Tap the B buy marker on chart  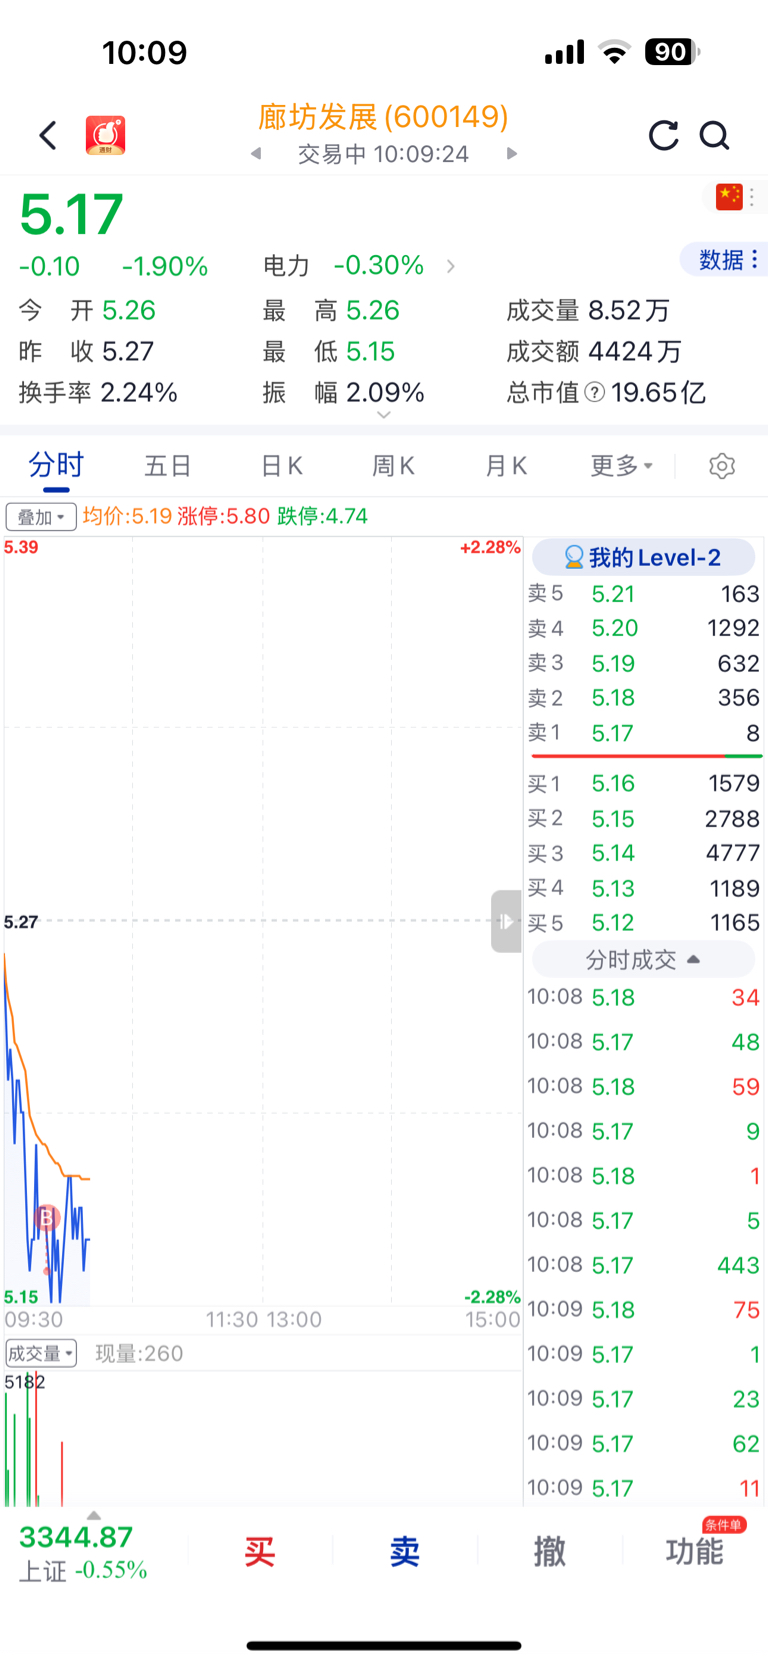(47, 1218)
